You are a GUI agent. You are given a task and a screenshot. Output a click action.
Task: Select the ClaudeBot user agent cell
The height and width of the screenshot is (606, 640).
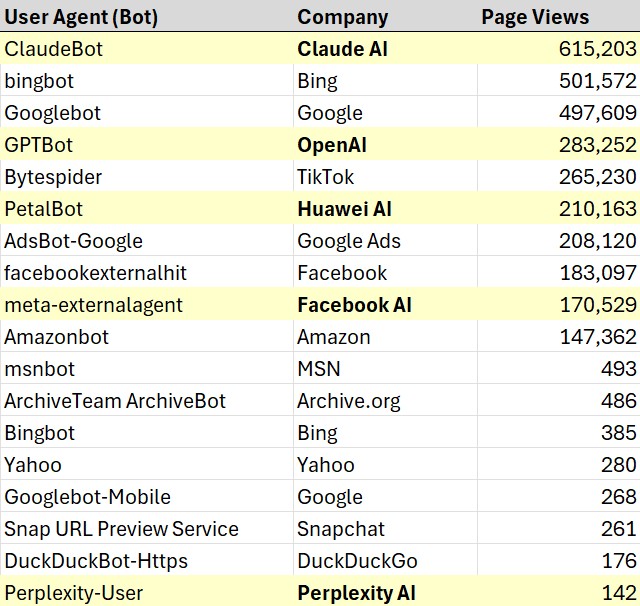[x=54, y=49]
